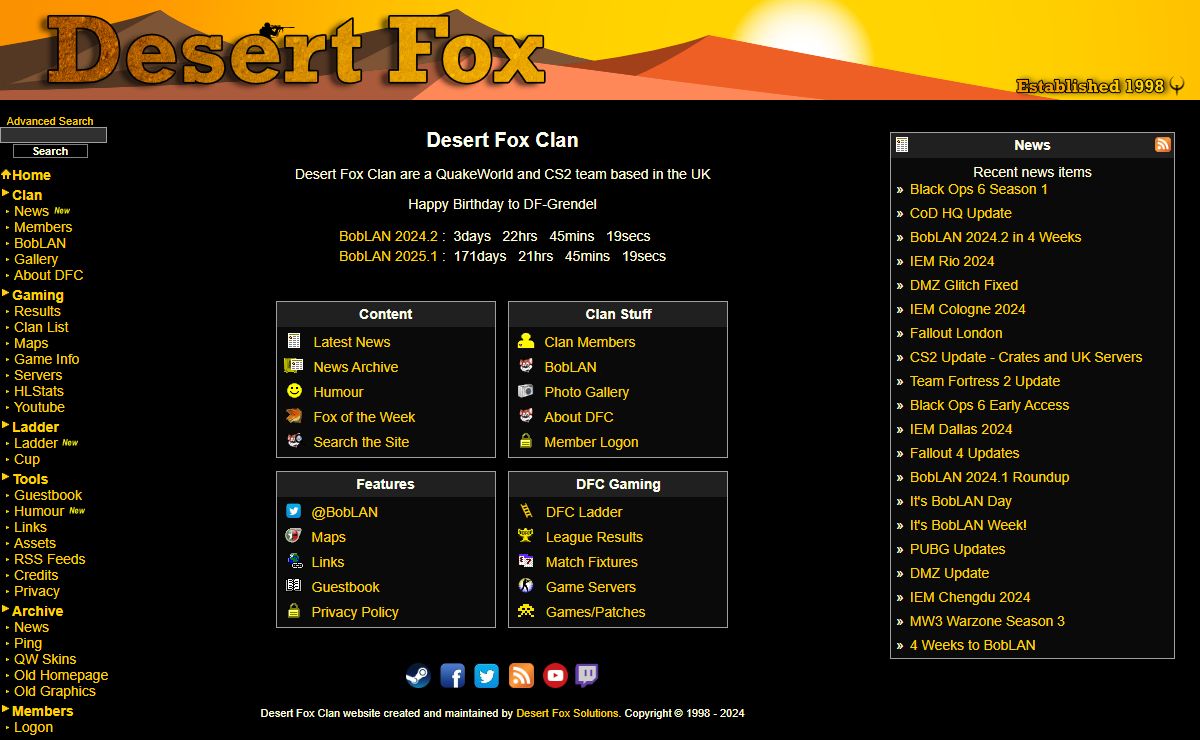Open the YouTube icon in the footer

(555, 676)
